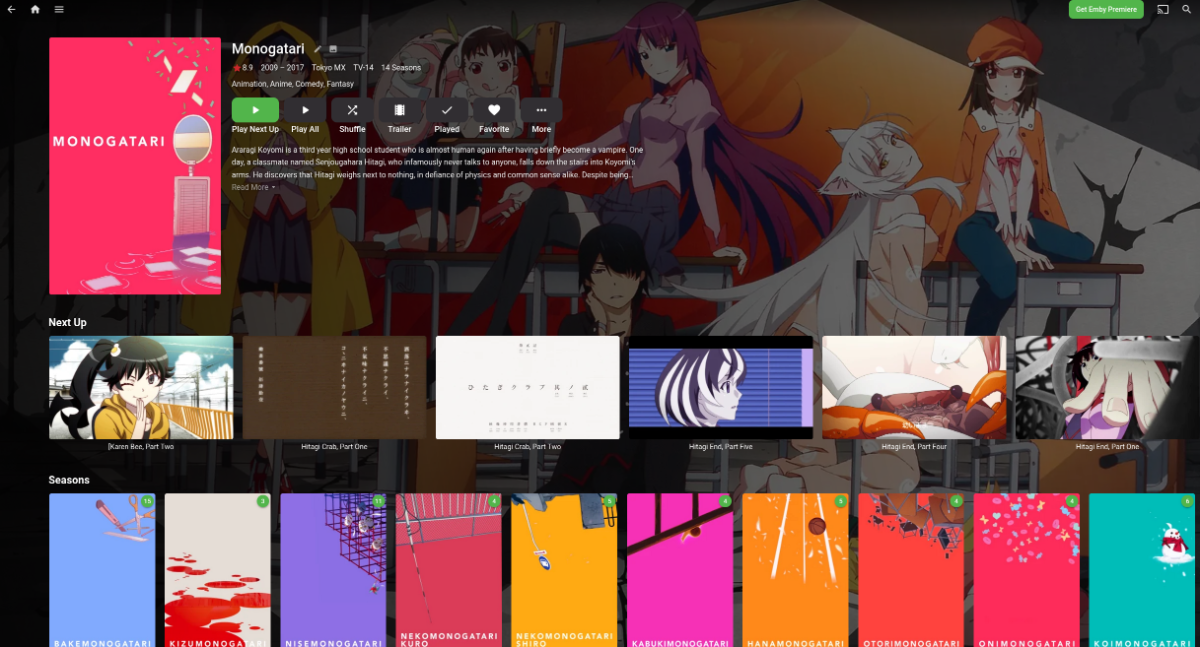Open the Cast to device icon
Screen dimensions: 1200x647
coord(1163,9)
